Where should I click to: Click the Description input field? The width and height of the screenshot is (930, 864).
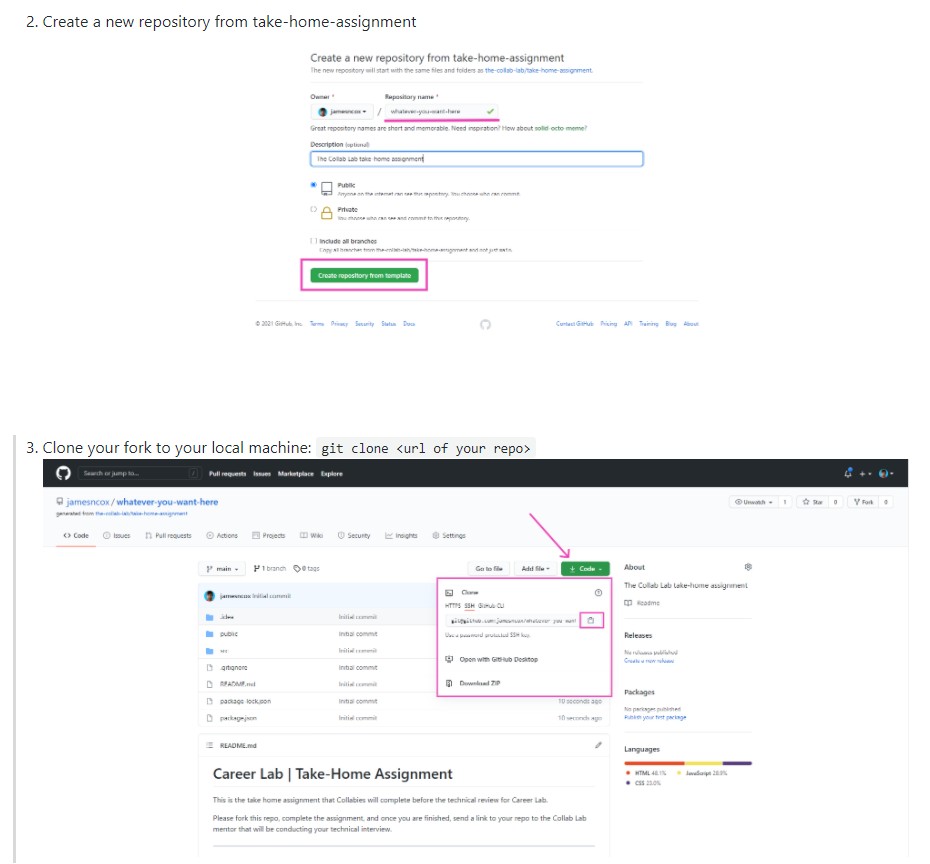point(476,159)
